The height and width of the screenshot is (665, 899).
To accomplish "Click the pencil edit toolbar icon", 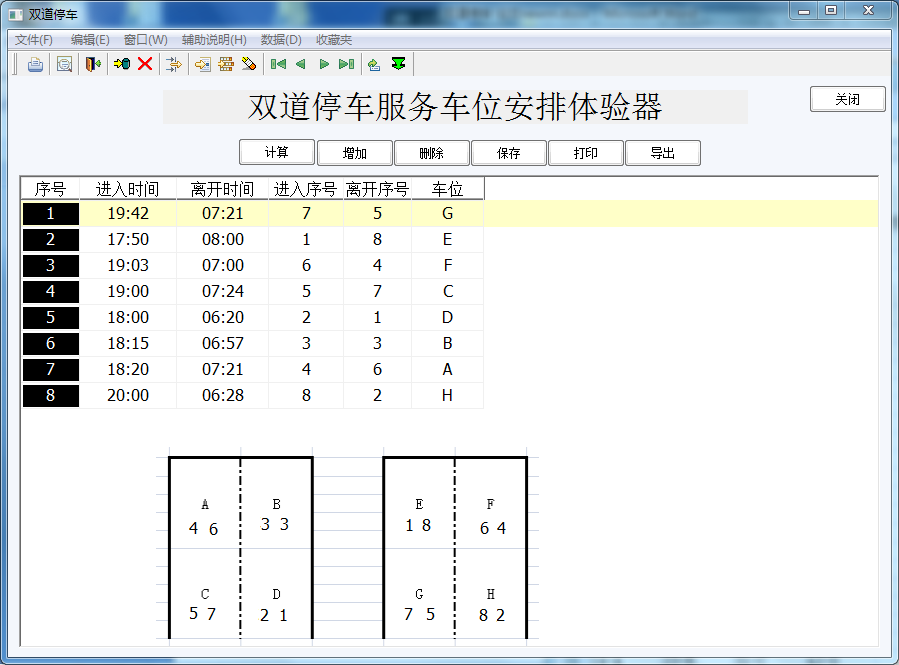I will [250, 64].
